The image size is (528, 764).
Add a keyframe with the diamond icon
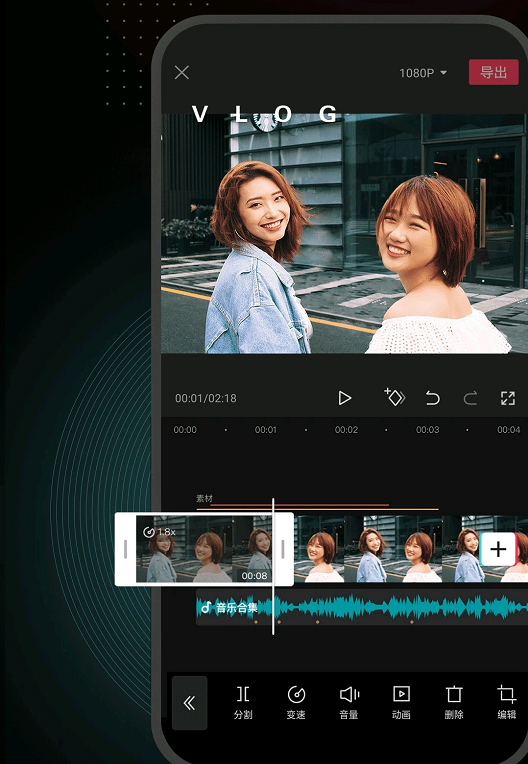point(395,398)
